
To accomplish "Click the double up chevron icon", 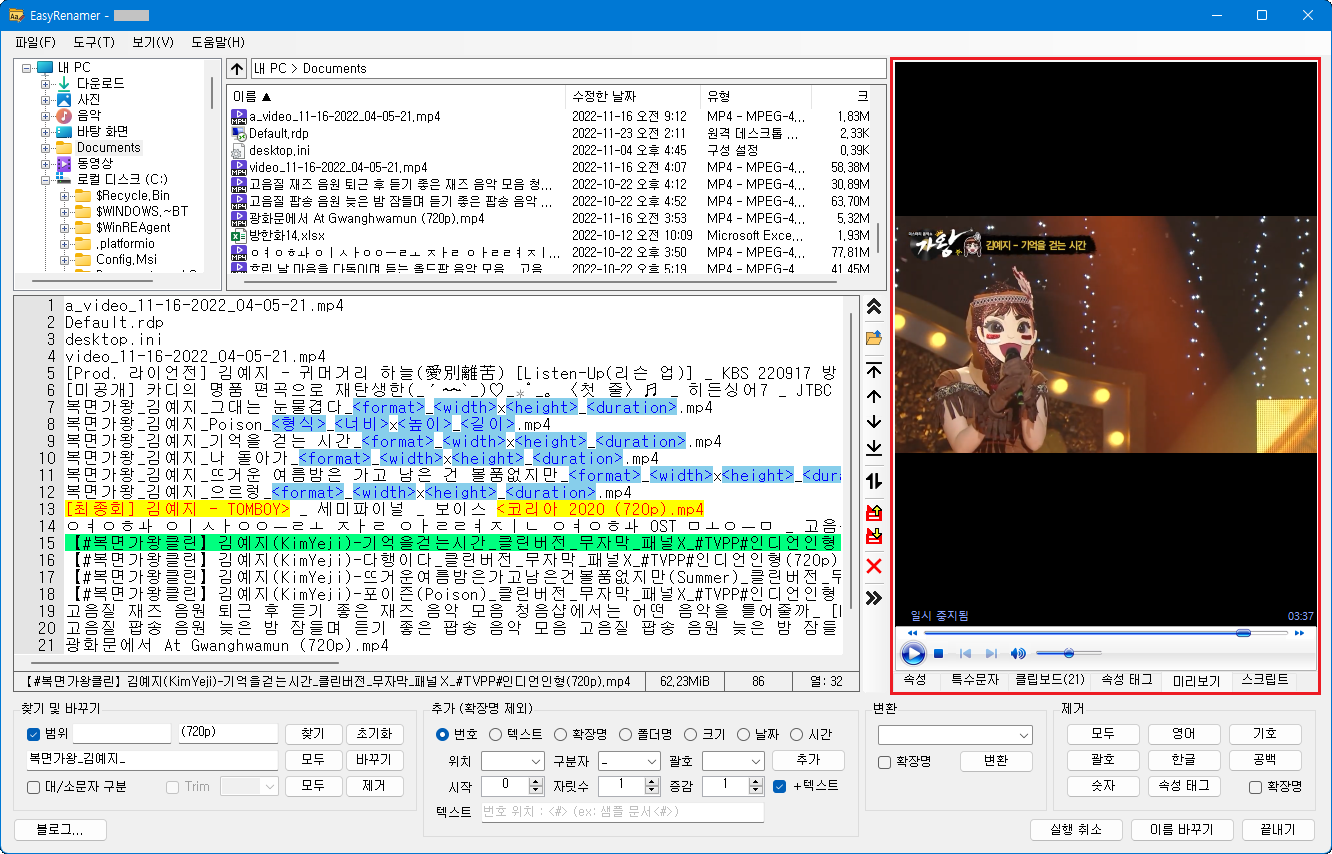I will point(873,307).
